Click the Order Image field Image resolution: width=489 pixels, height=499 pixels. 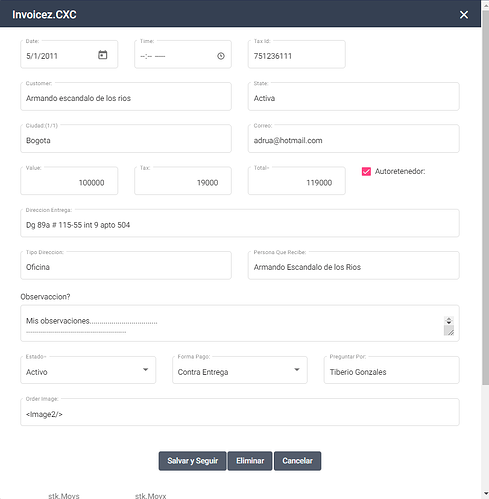pyautogui.click(x=240, y=412)
